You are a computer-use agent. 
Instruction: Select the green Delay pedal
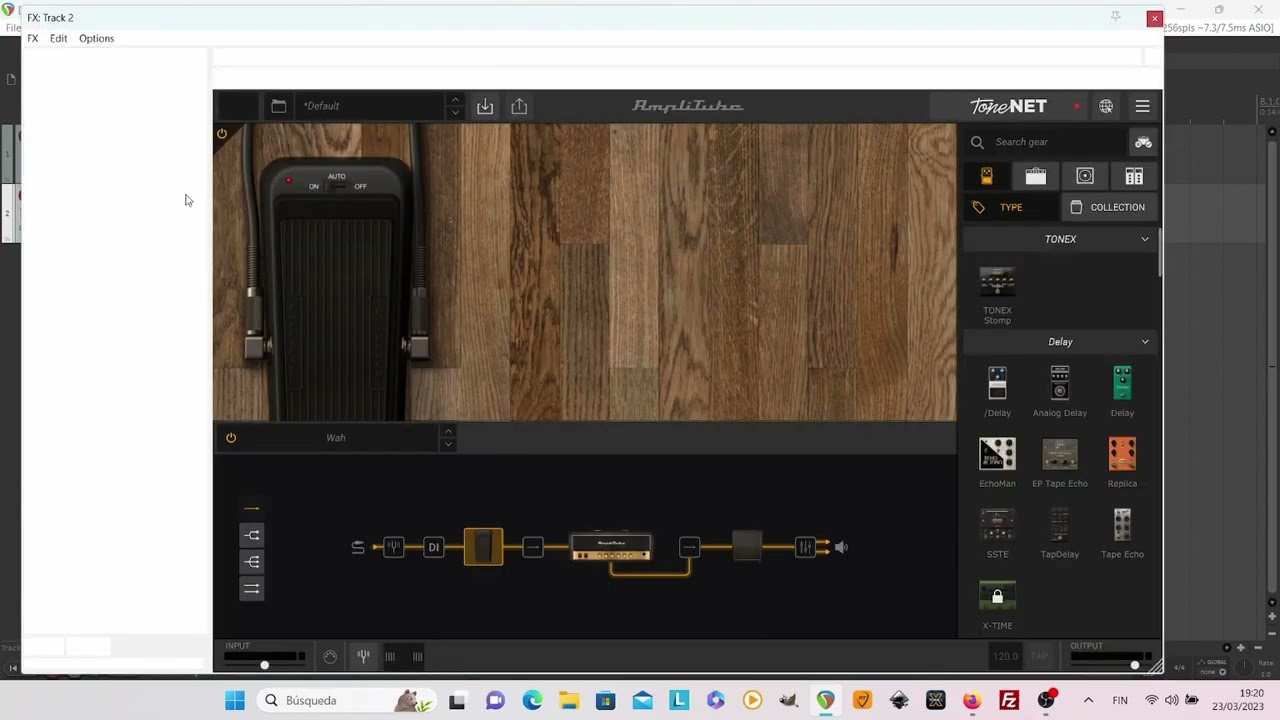click(1122, 383)
